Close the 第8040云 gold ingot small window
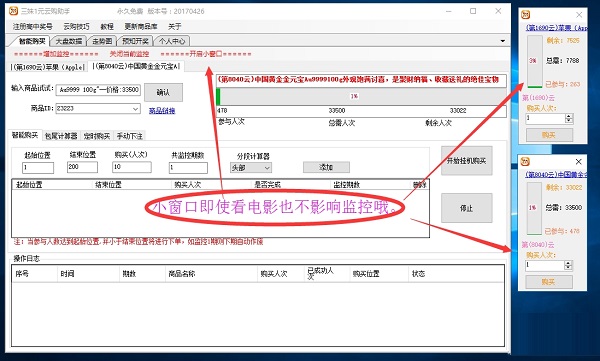 (579, 162)
